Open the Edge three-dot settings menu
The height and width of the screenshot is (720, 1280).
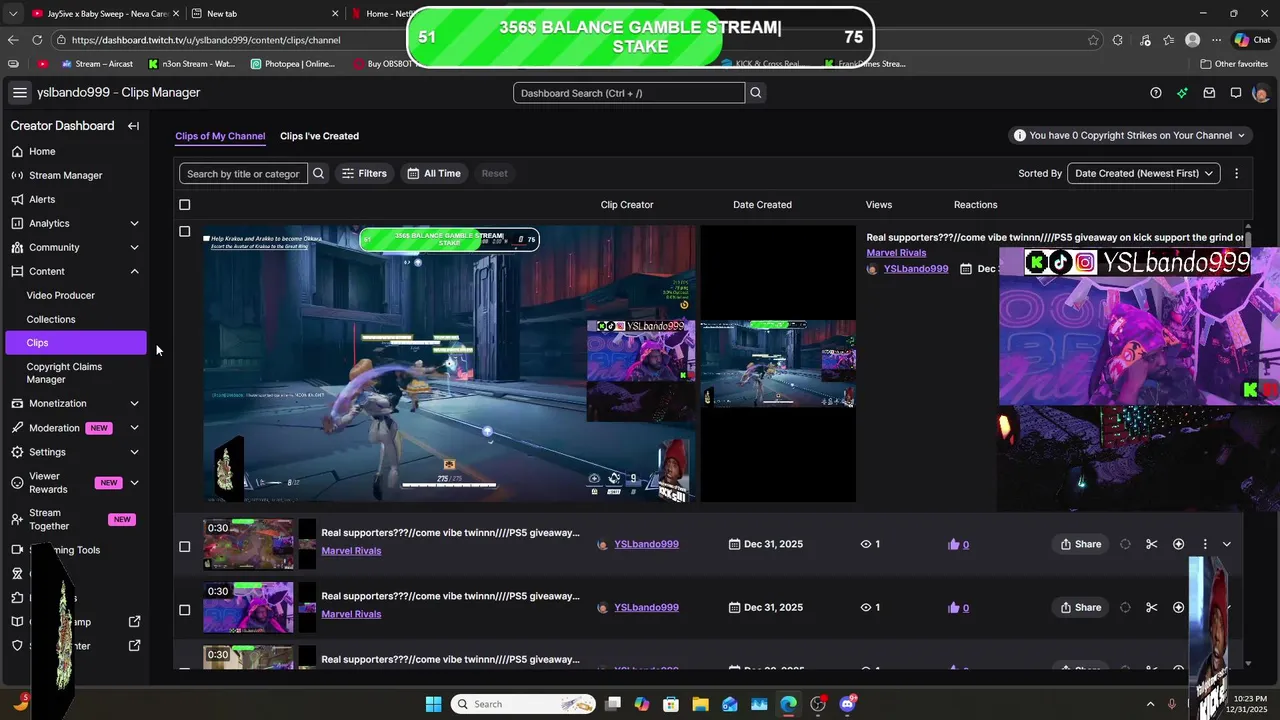(x=1216, y=40)
